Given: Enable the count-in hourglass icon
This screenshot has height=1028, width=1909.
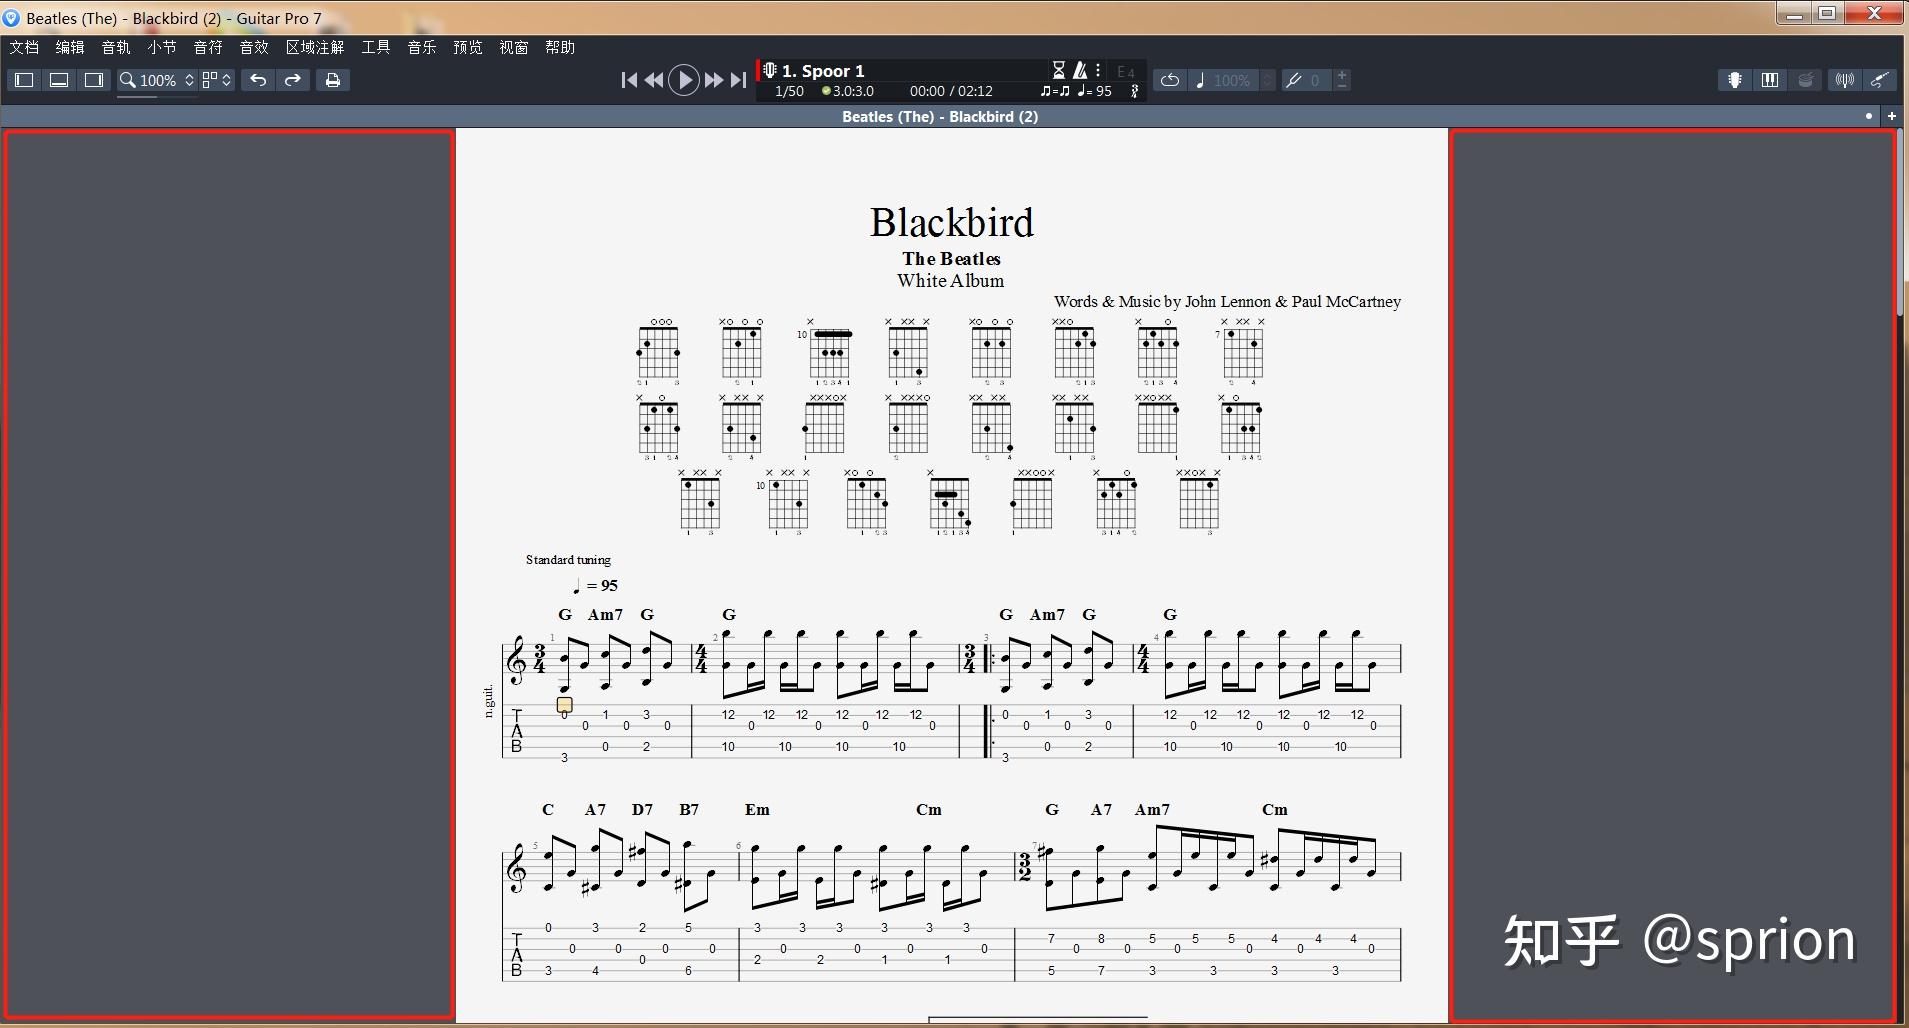Looking at the screenshot, I should (x=1058, y=70).
